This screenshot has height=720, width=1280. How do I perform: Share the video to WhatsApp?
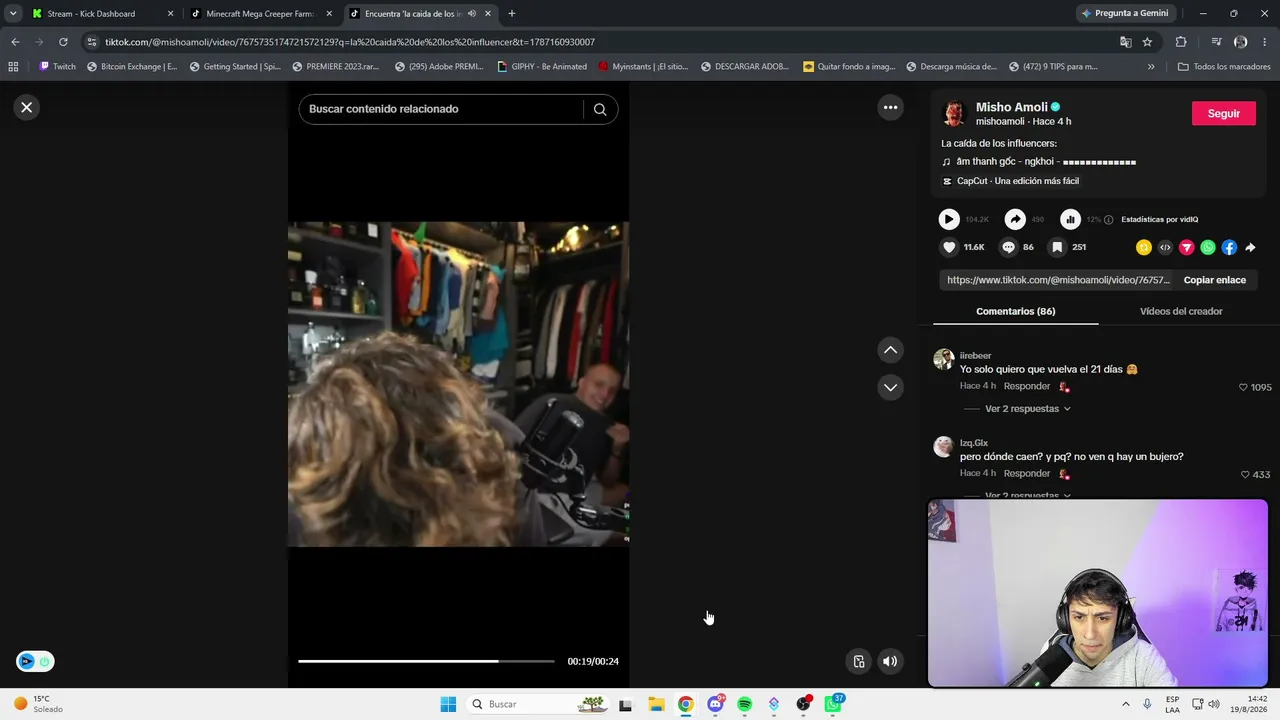1208,247
